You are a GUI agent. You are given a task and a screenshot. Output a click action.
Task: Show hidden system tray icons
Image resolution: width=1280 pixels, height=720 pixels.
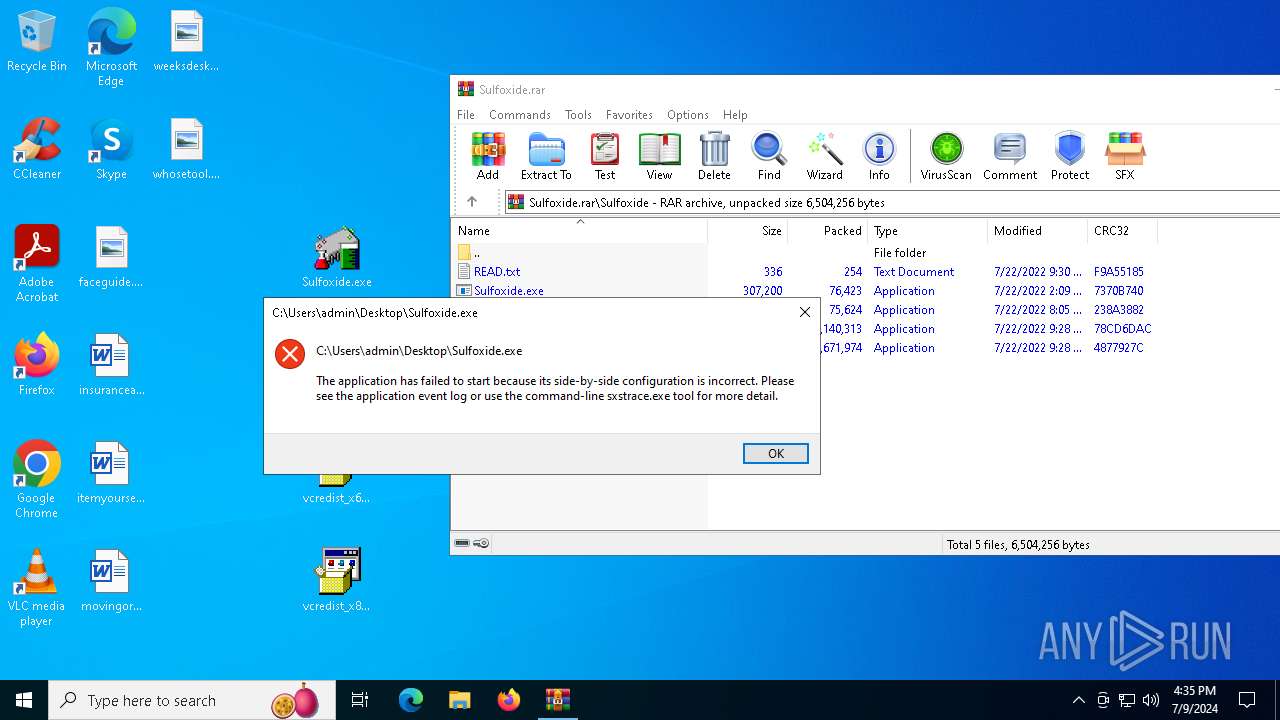pyautogui.click(x=1078, y=700)
